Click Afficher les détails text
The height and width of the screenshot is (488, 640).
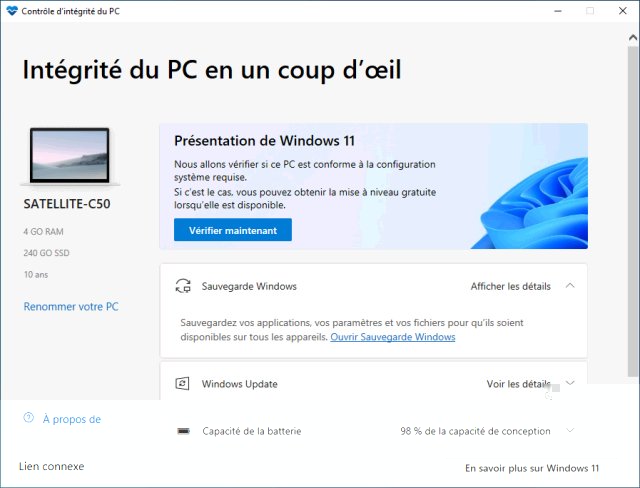[511, 286]
